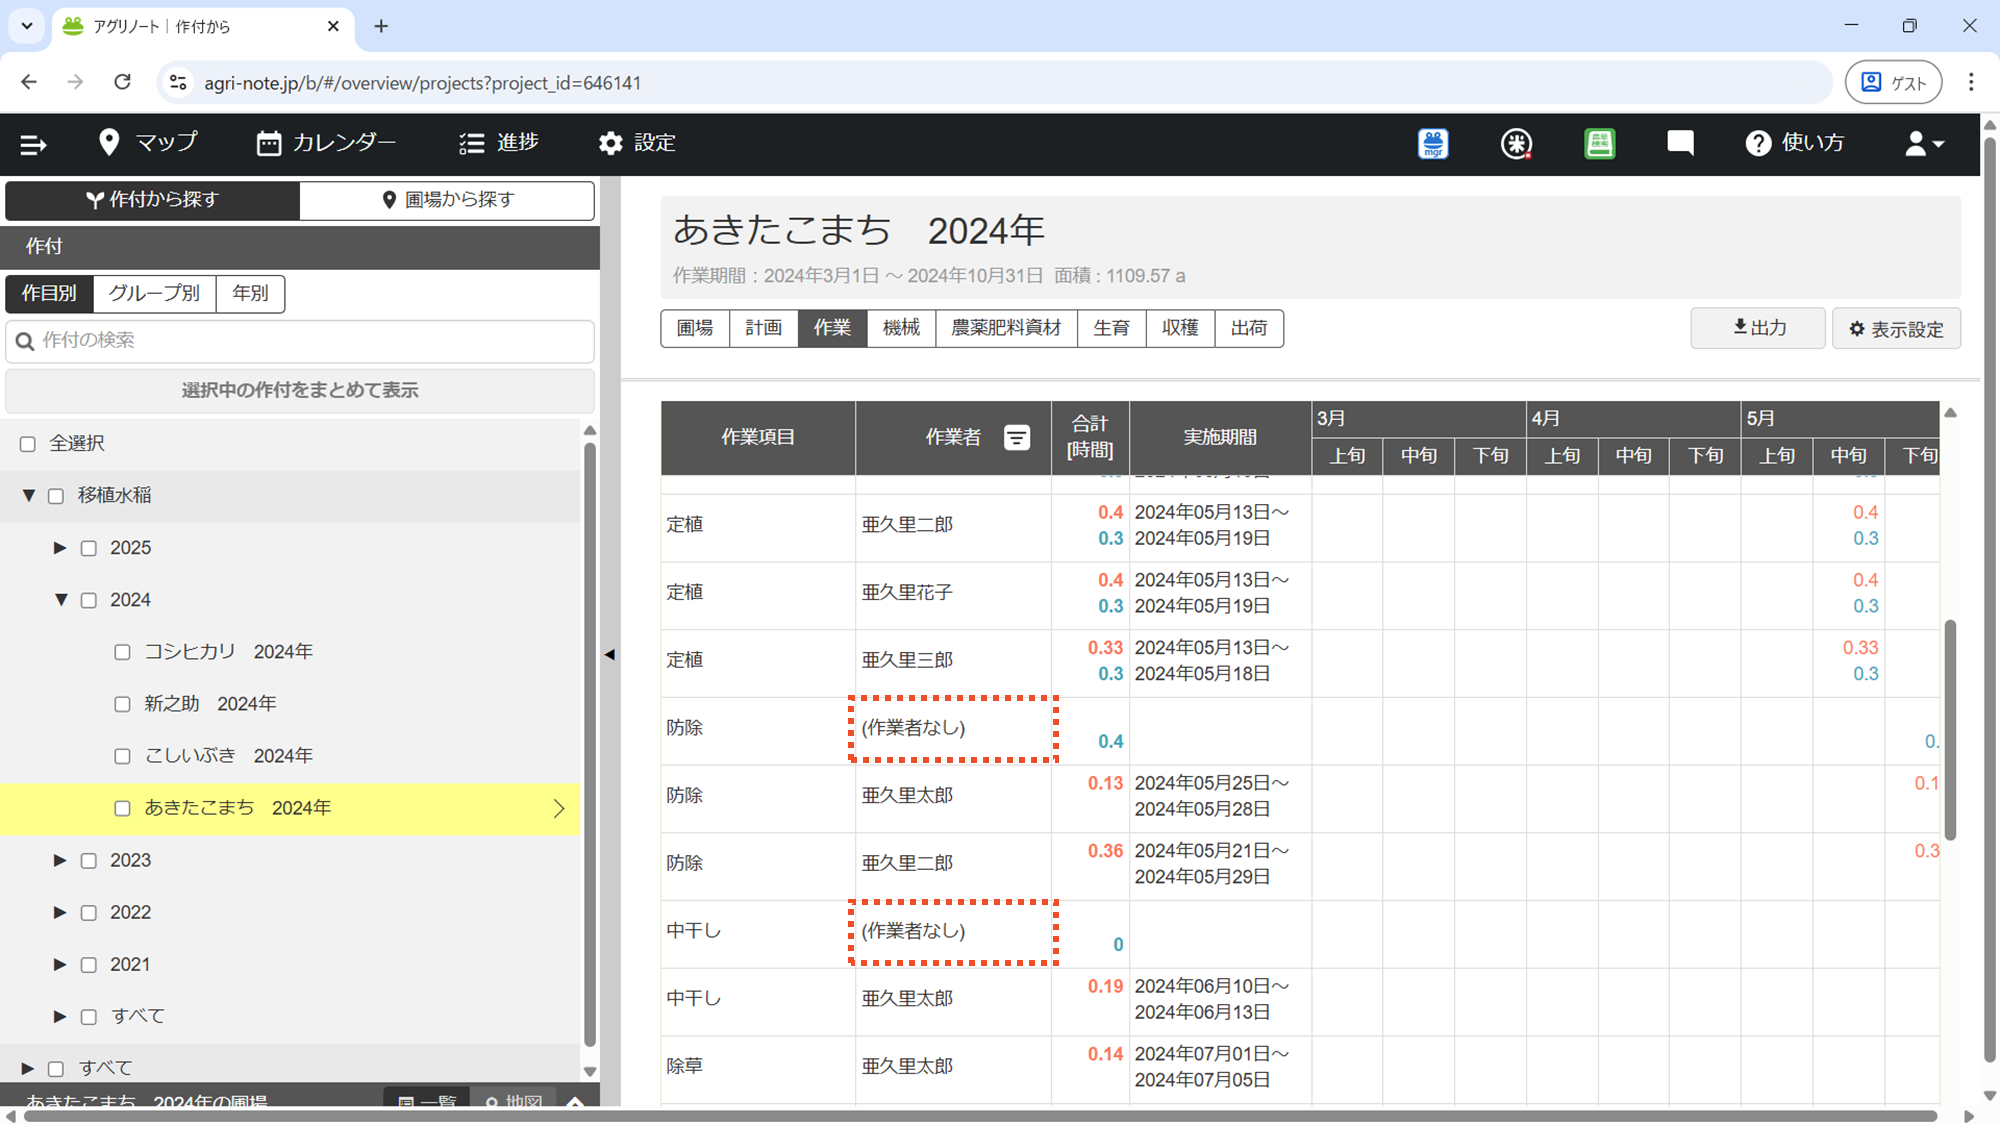The image size is (2000, 1125).
Task: Click the agri-note.jp address bar URL
Action: tap(422, 83)
